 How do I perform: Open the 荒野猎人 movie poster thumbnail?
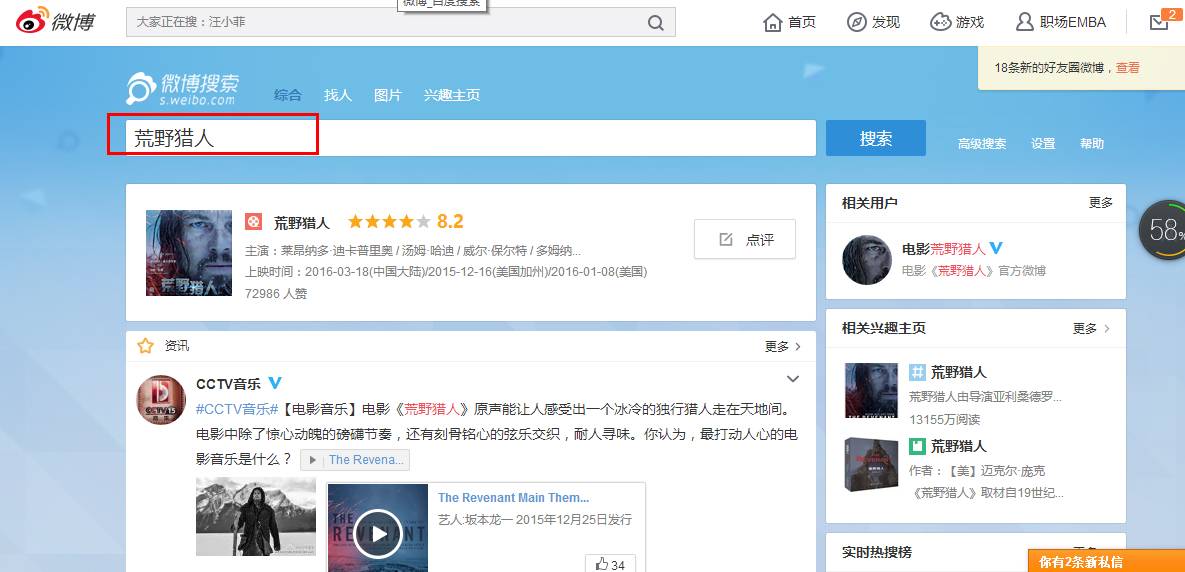(x=189, y=252)
